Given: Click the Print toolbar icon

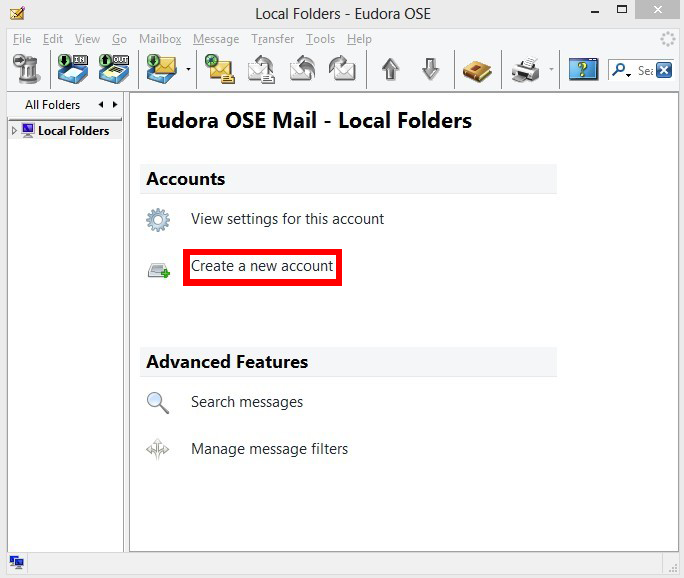Looking at the screenshot, I should [526, 69].
